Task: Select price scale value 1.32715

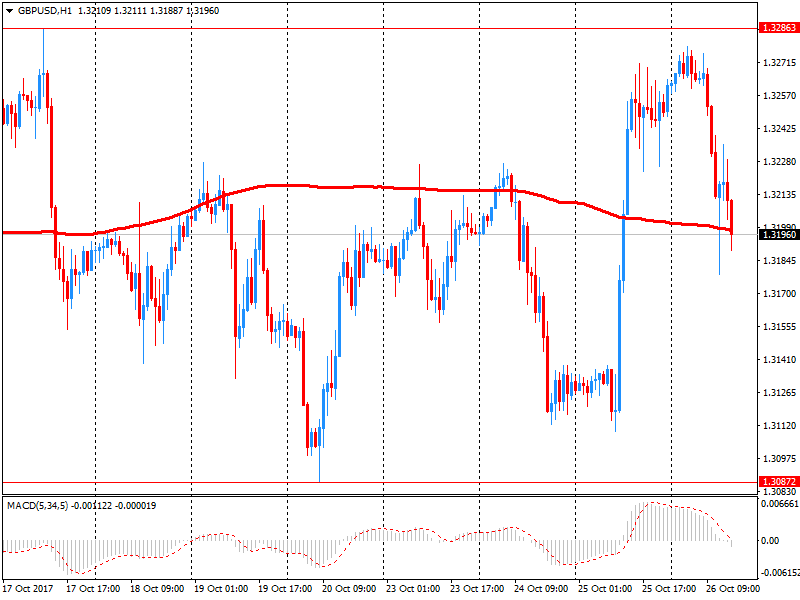Action: click(x=779, y=63)
